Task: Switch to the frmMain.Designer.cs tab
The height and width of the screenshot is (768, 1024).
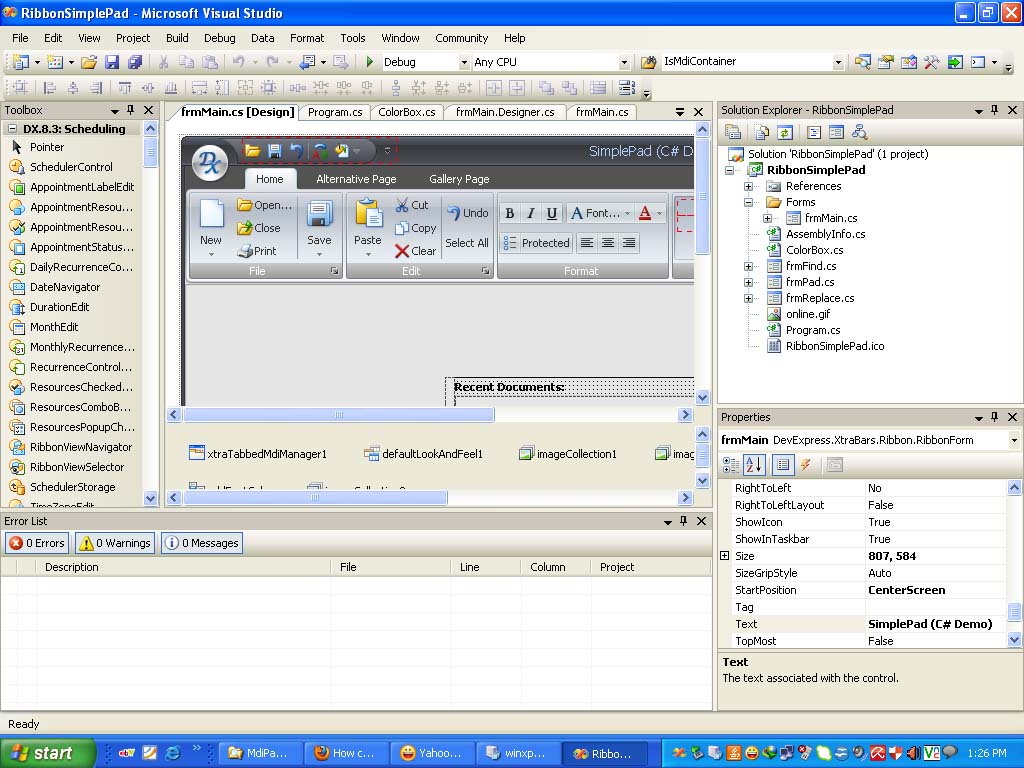Action: tap(505, 112)
